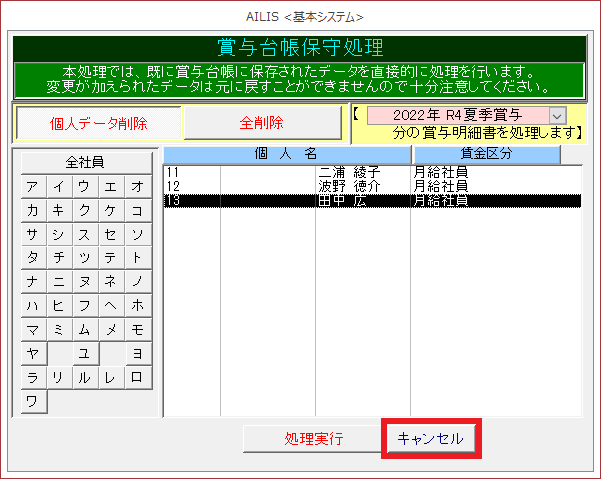Filter names by the ア kana button
The height and width of the screenshot is (479, 601).
[33, 187]
